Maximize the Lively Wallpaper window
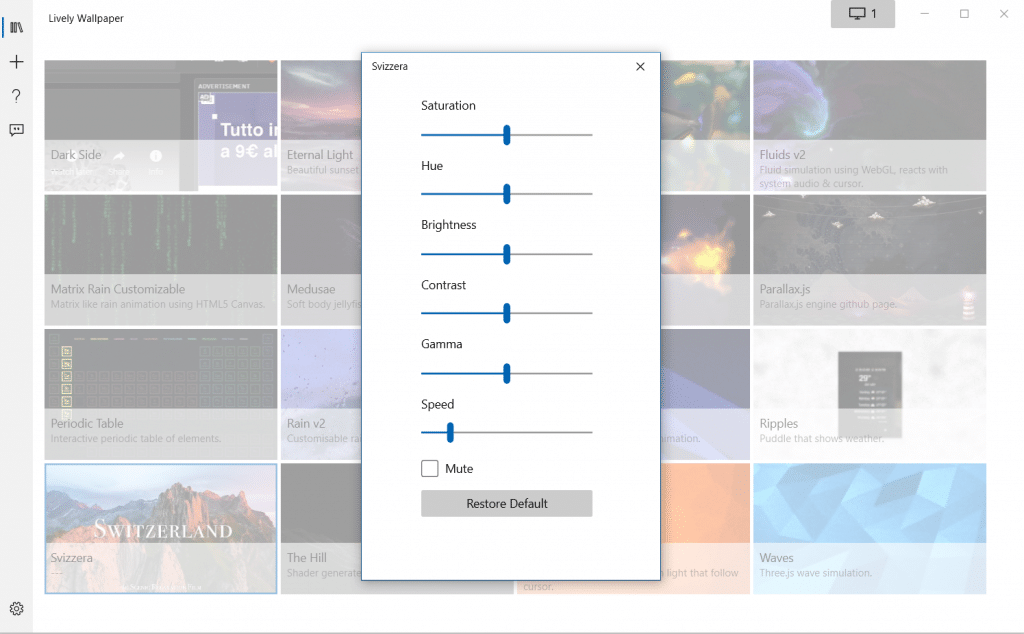1024x634 pixels. point(964,14)
